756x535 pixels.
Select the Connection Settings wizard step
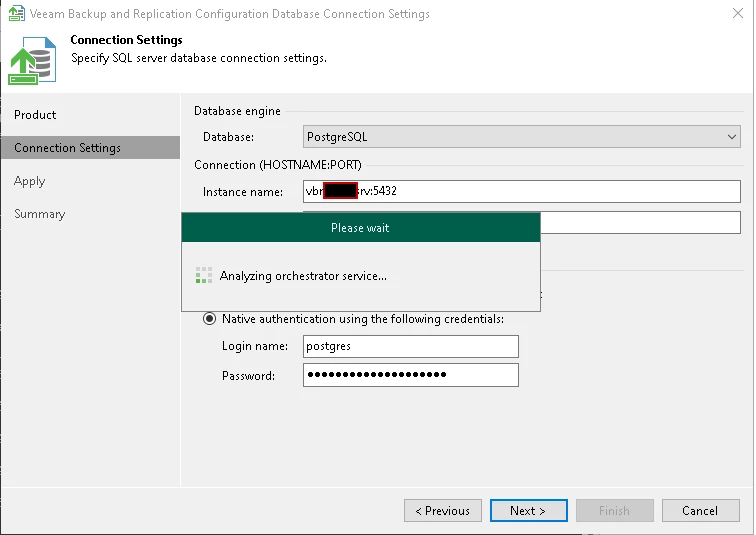[x=90, y=147]
